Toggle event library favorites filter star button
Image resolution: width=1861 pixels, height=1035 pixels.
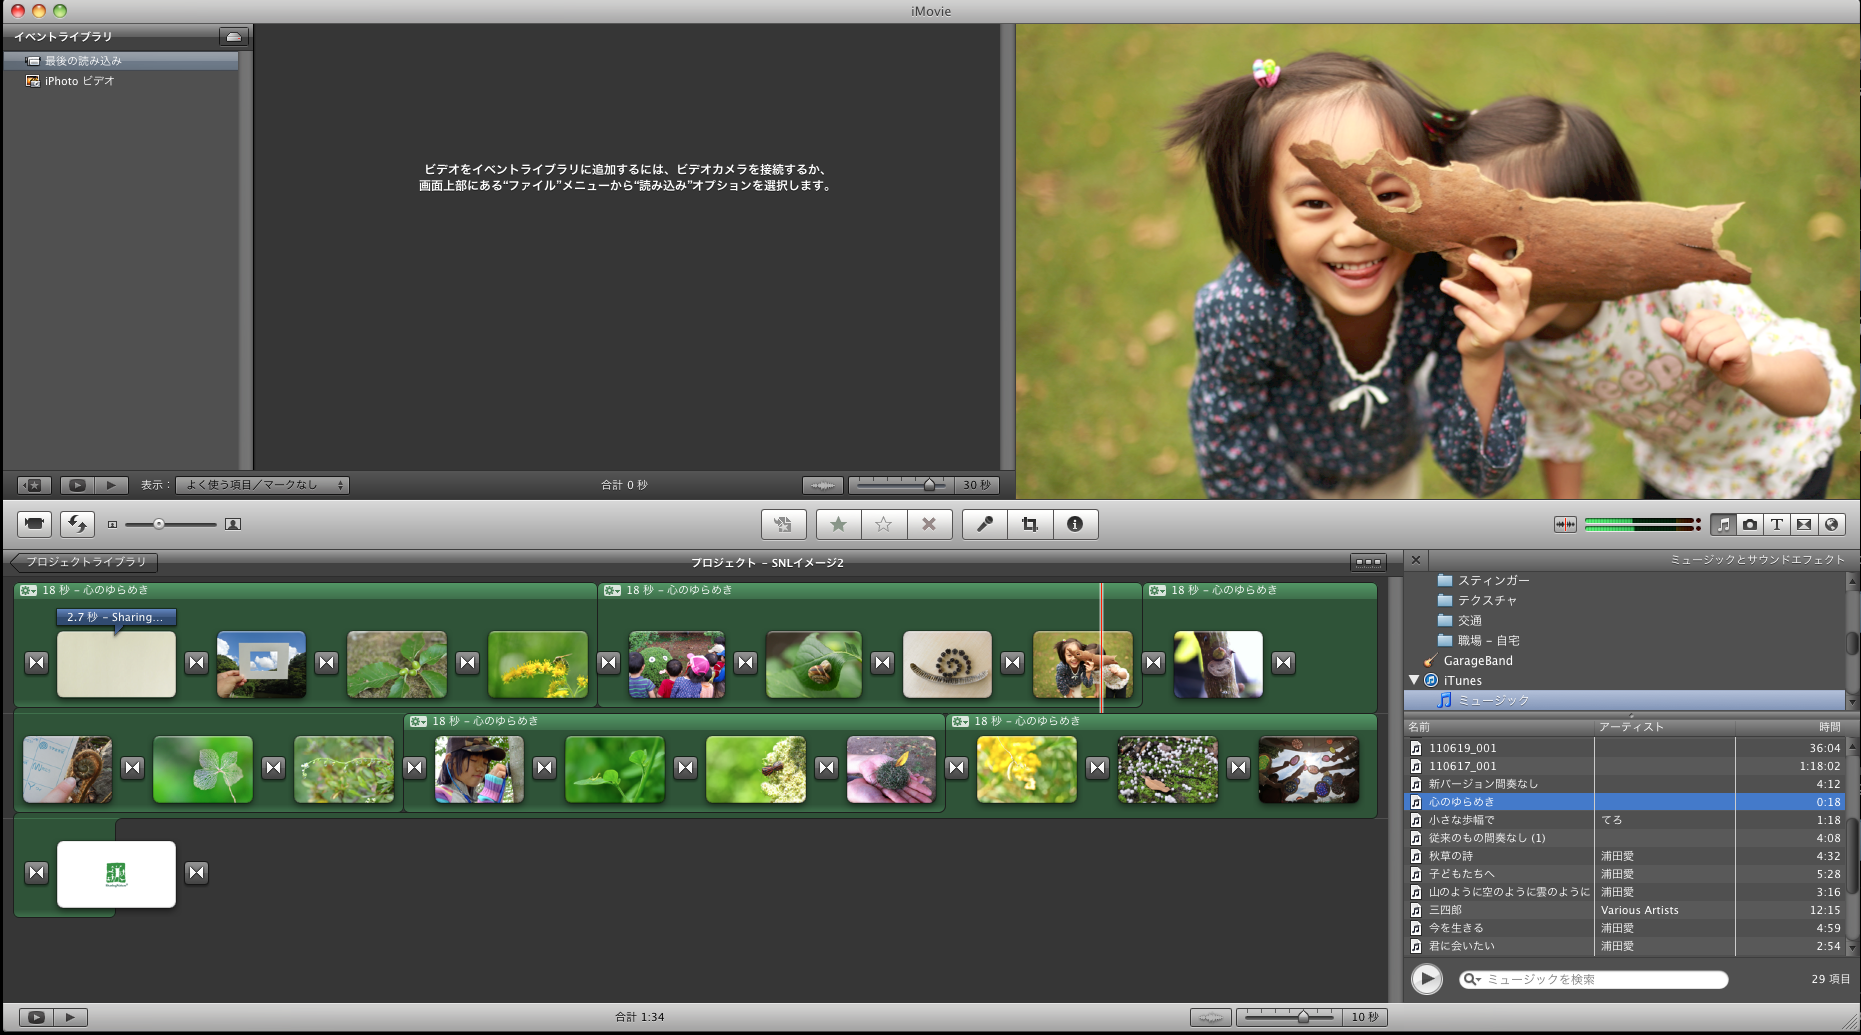tap(34, 485)
